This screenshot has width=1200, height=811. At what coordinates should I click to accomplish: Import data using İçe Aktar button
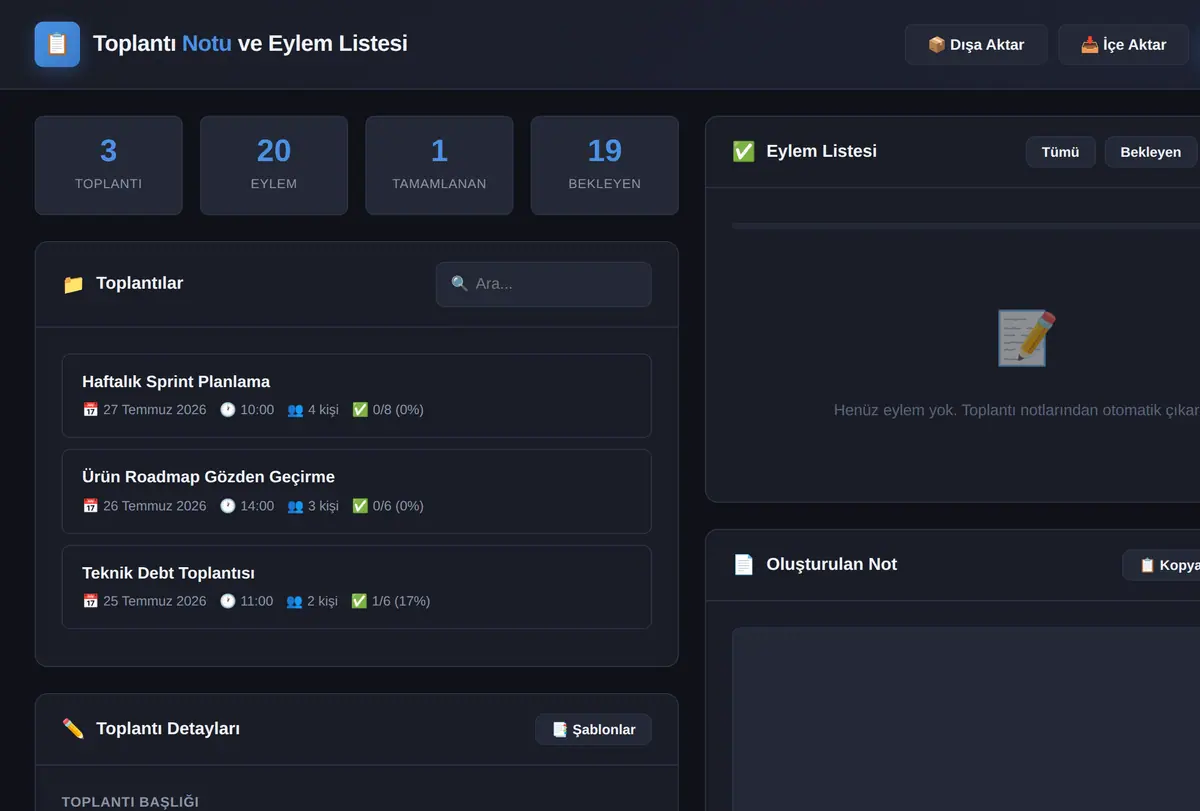1124,45
